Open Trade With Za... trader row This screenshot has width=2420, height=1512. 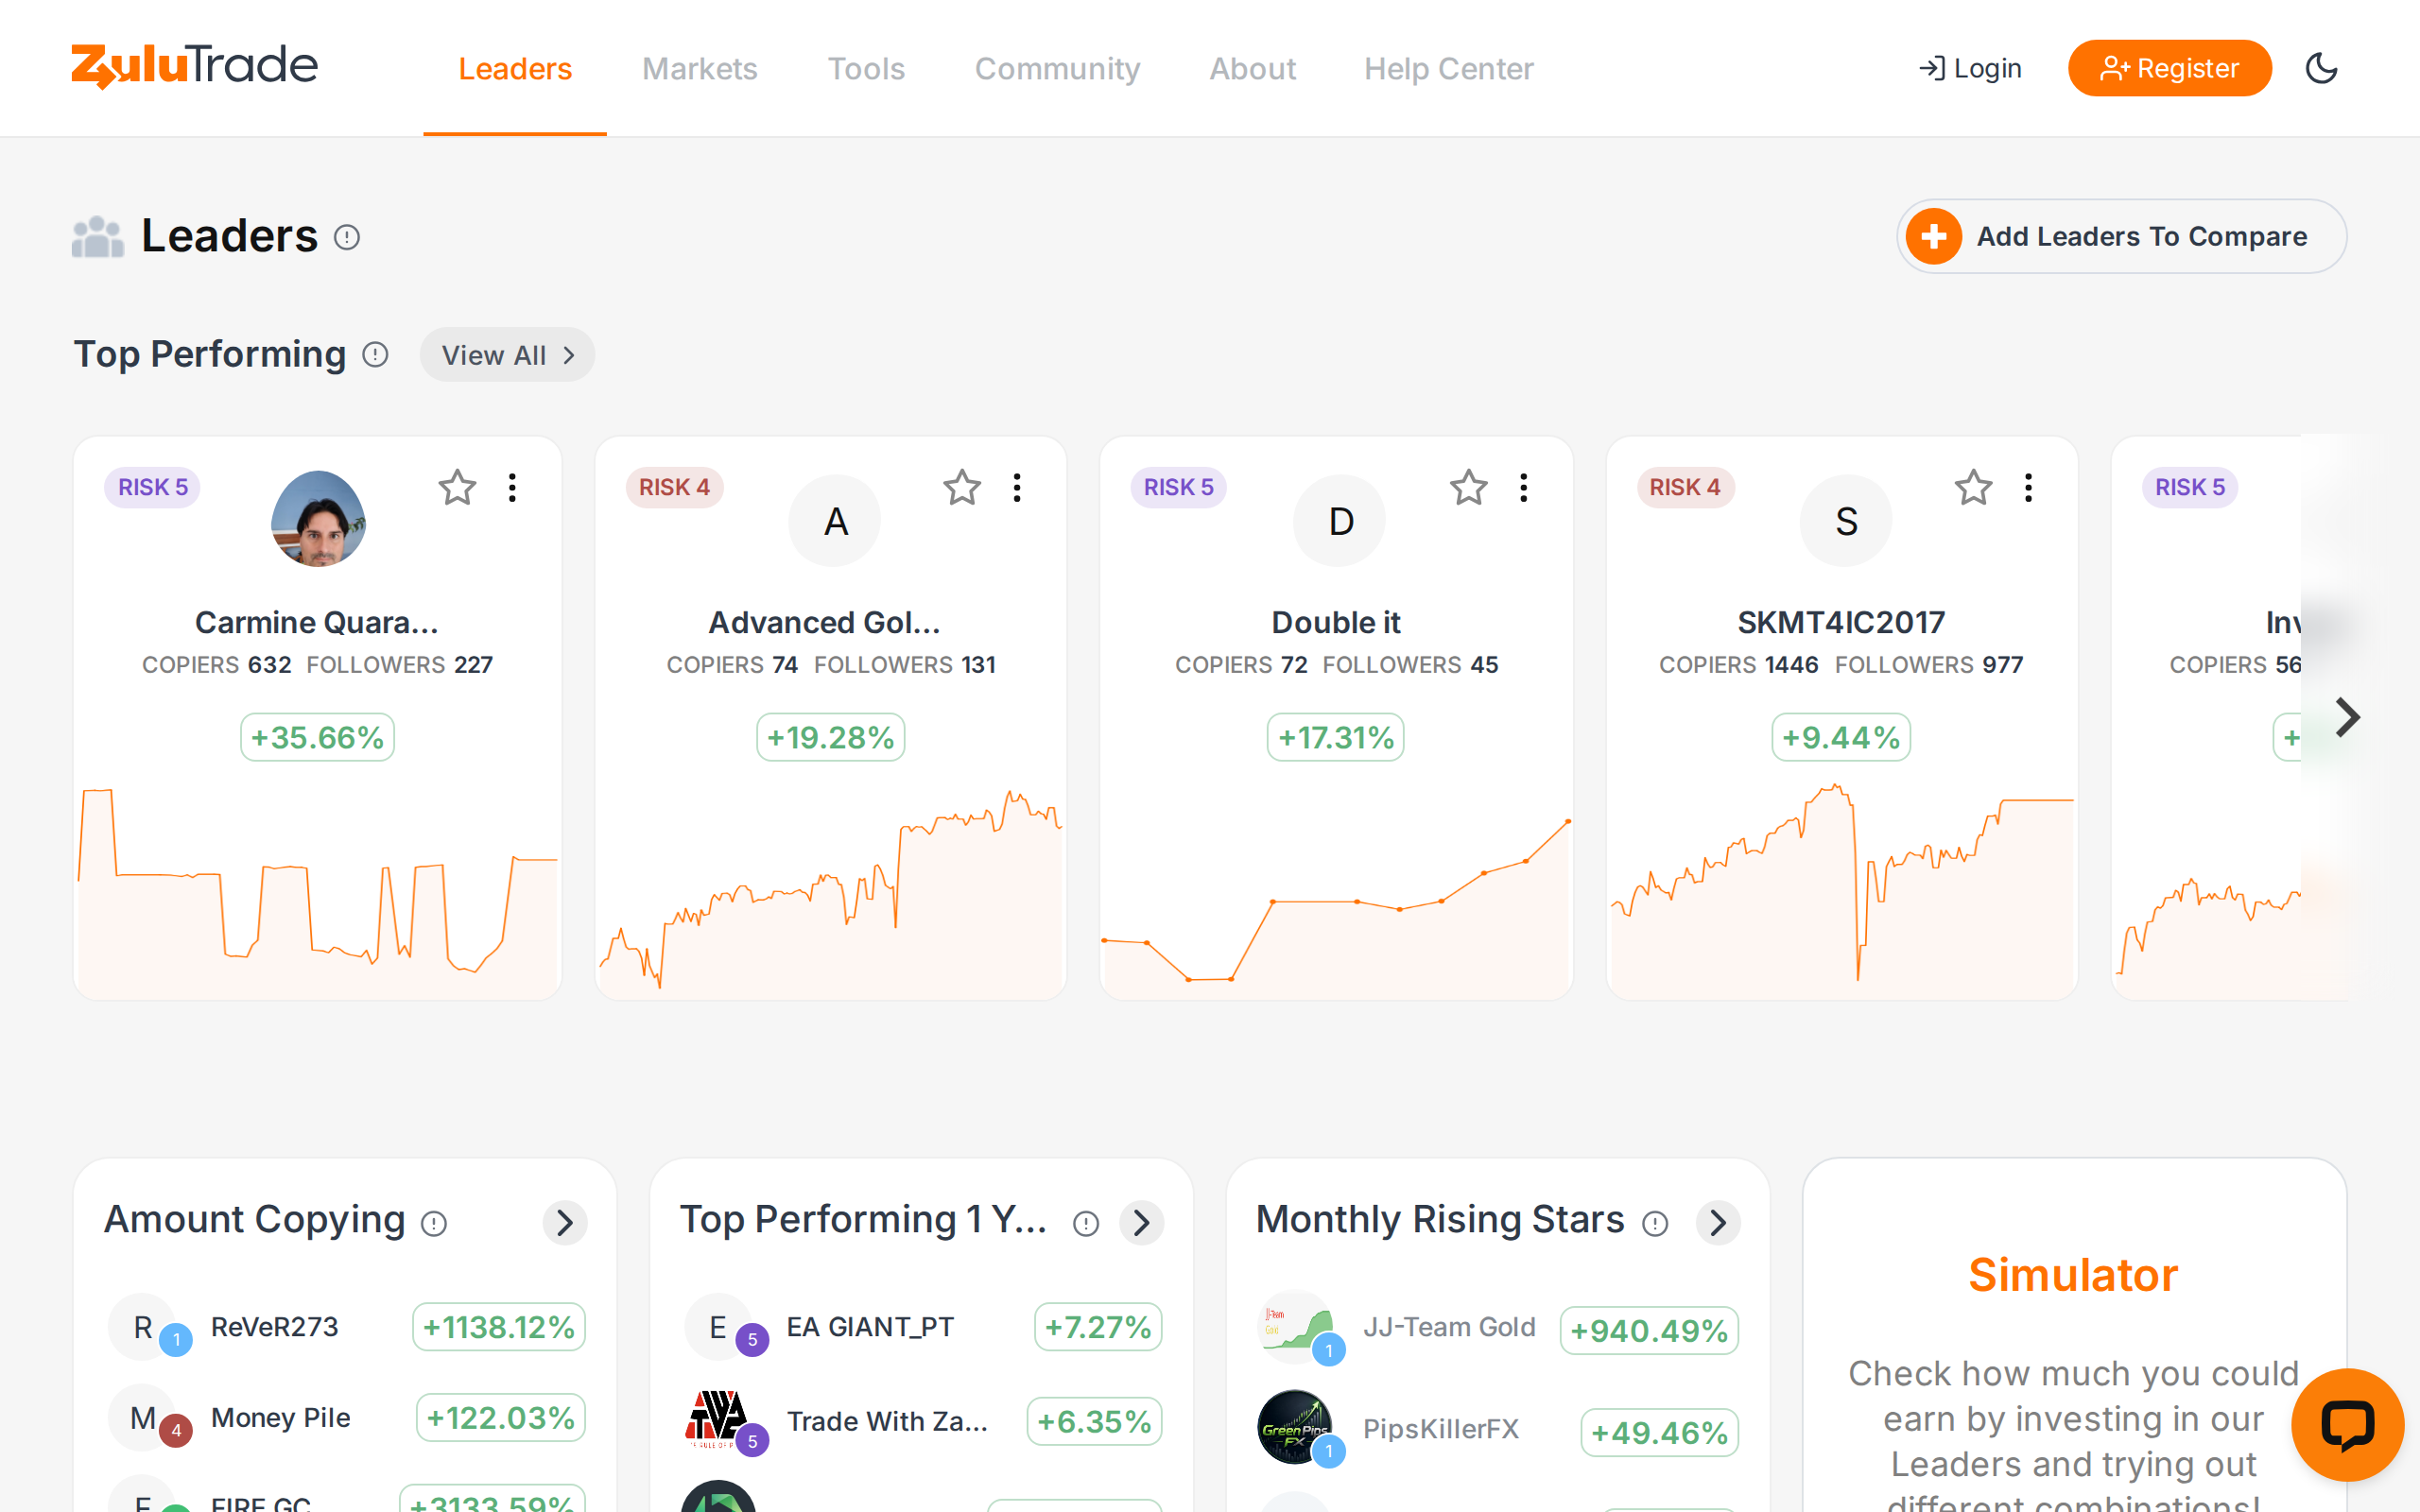coord(921,1421)
